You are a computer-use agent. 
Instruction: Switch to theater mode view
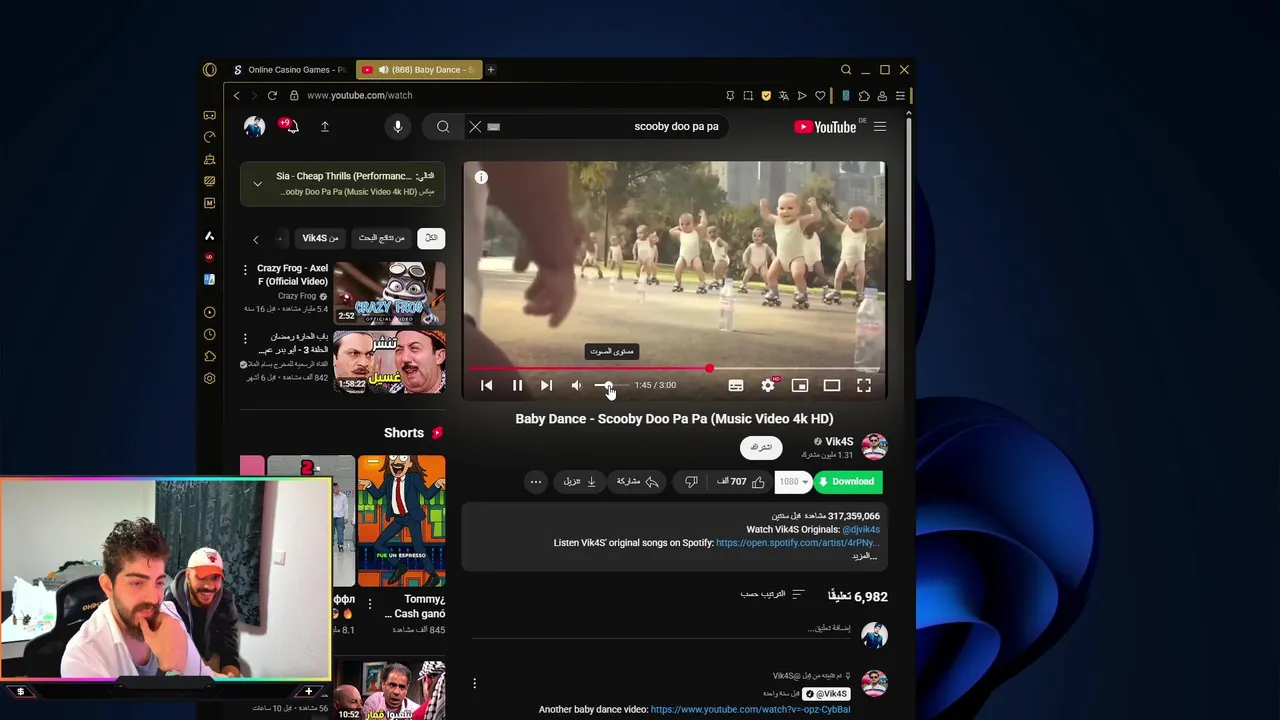(832, 385)
